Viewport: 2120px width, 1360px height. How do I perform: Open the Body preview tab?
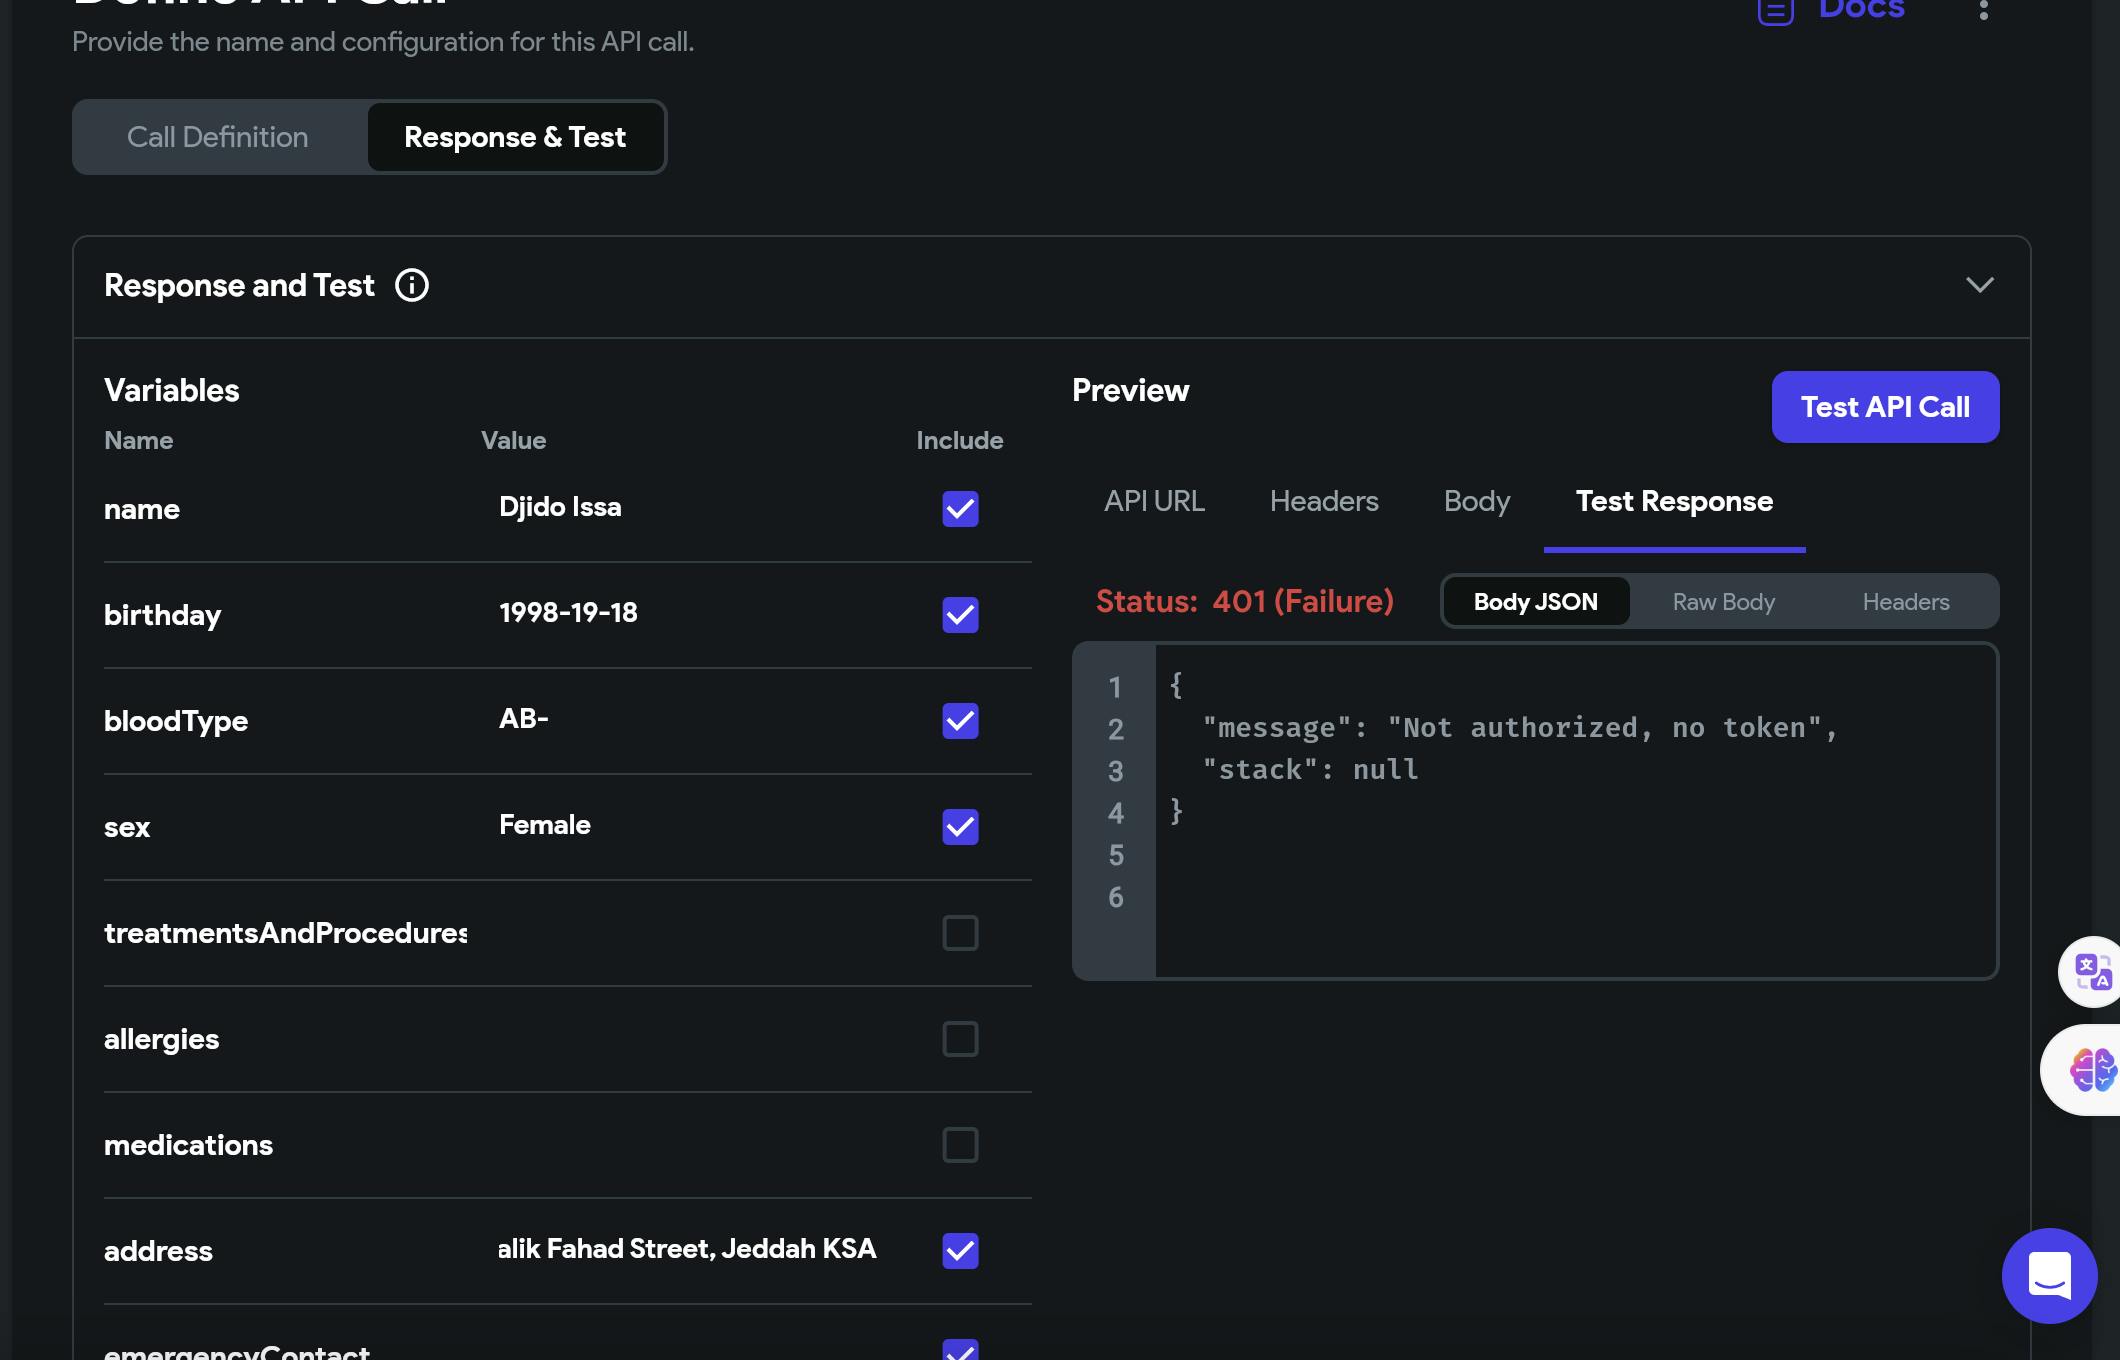(1477, 501)
